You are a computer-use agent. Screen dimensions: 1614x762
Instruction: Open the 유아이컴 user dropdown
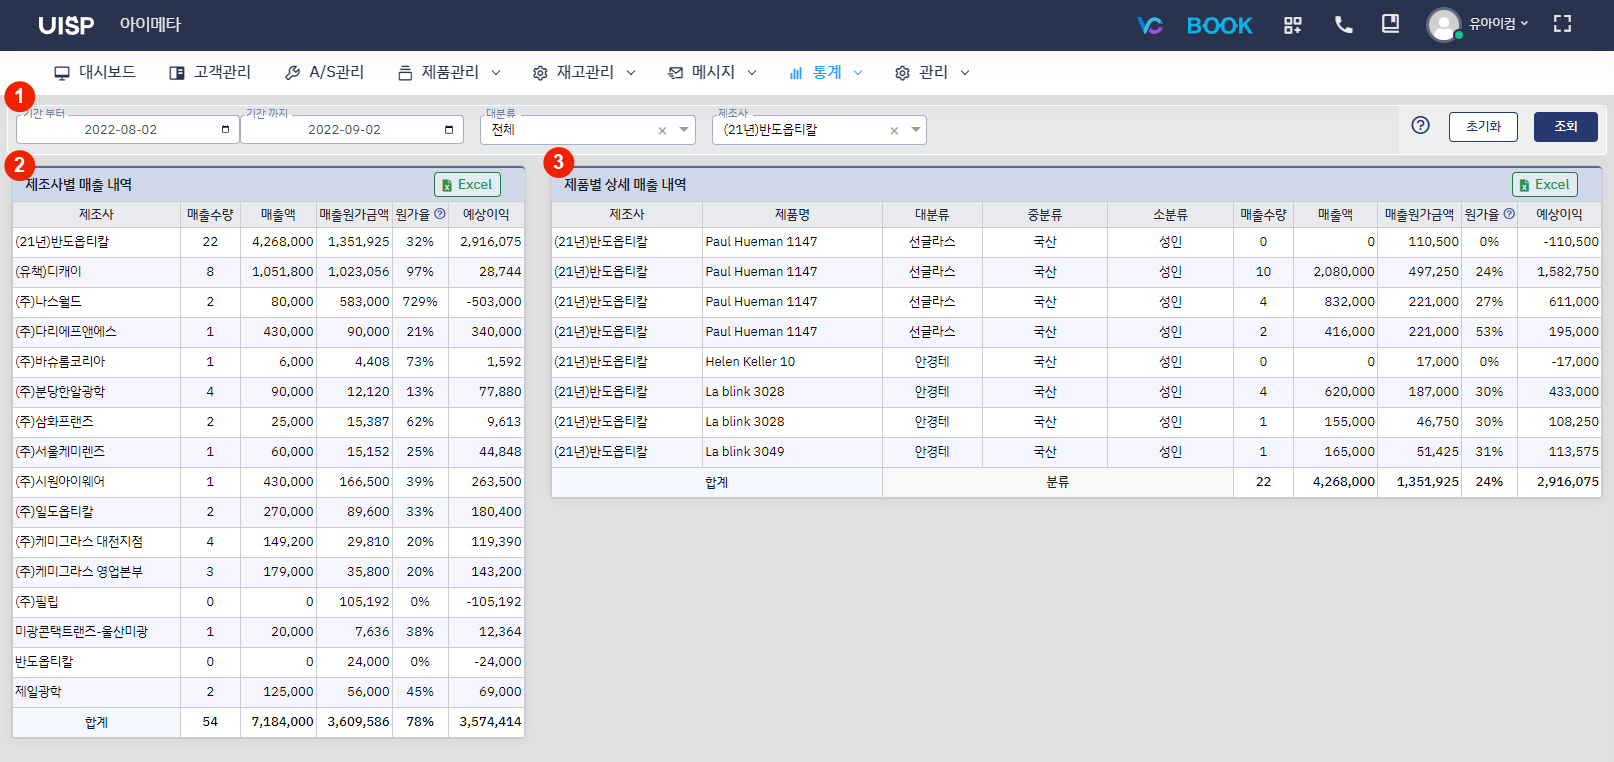(x=1498, y=24)
